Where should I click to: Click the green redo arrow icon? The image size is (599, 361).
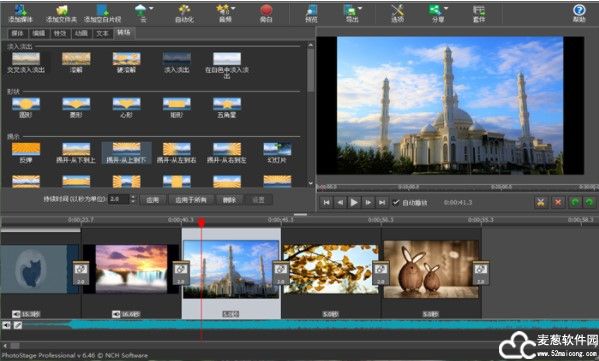click(589, 202)
